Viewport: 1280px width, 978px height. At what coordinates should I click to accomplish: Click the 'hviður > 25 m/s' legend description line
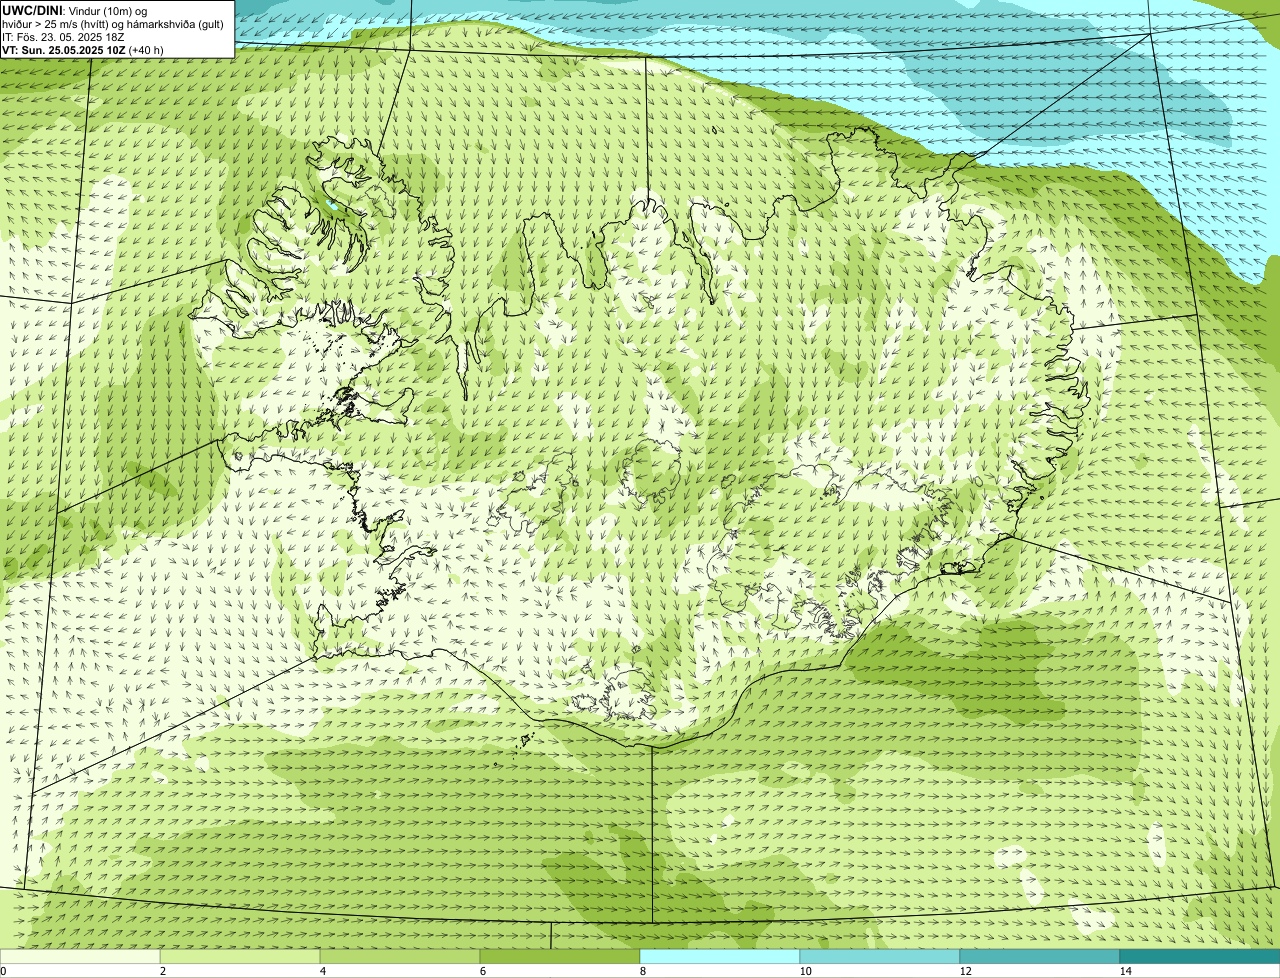point(113,24)
